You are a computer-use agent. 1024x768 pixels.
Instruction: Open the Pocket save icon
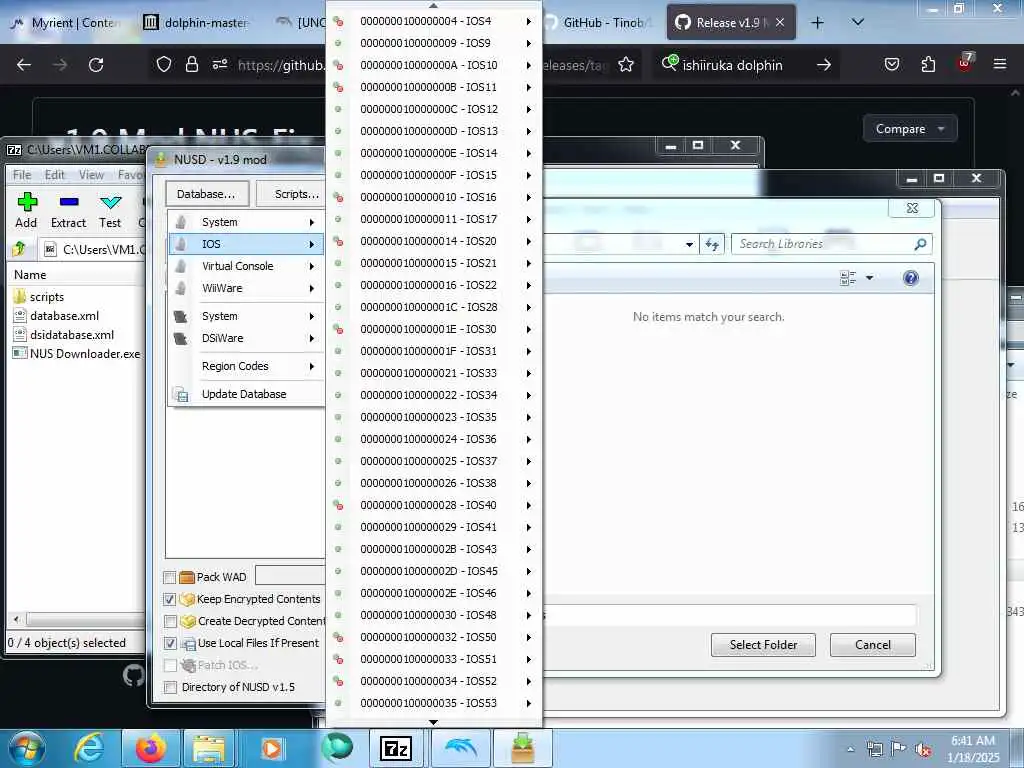[891, 65]
